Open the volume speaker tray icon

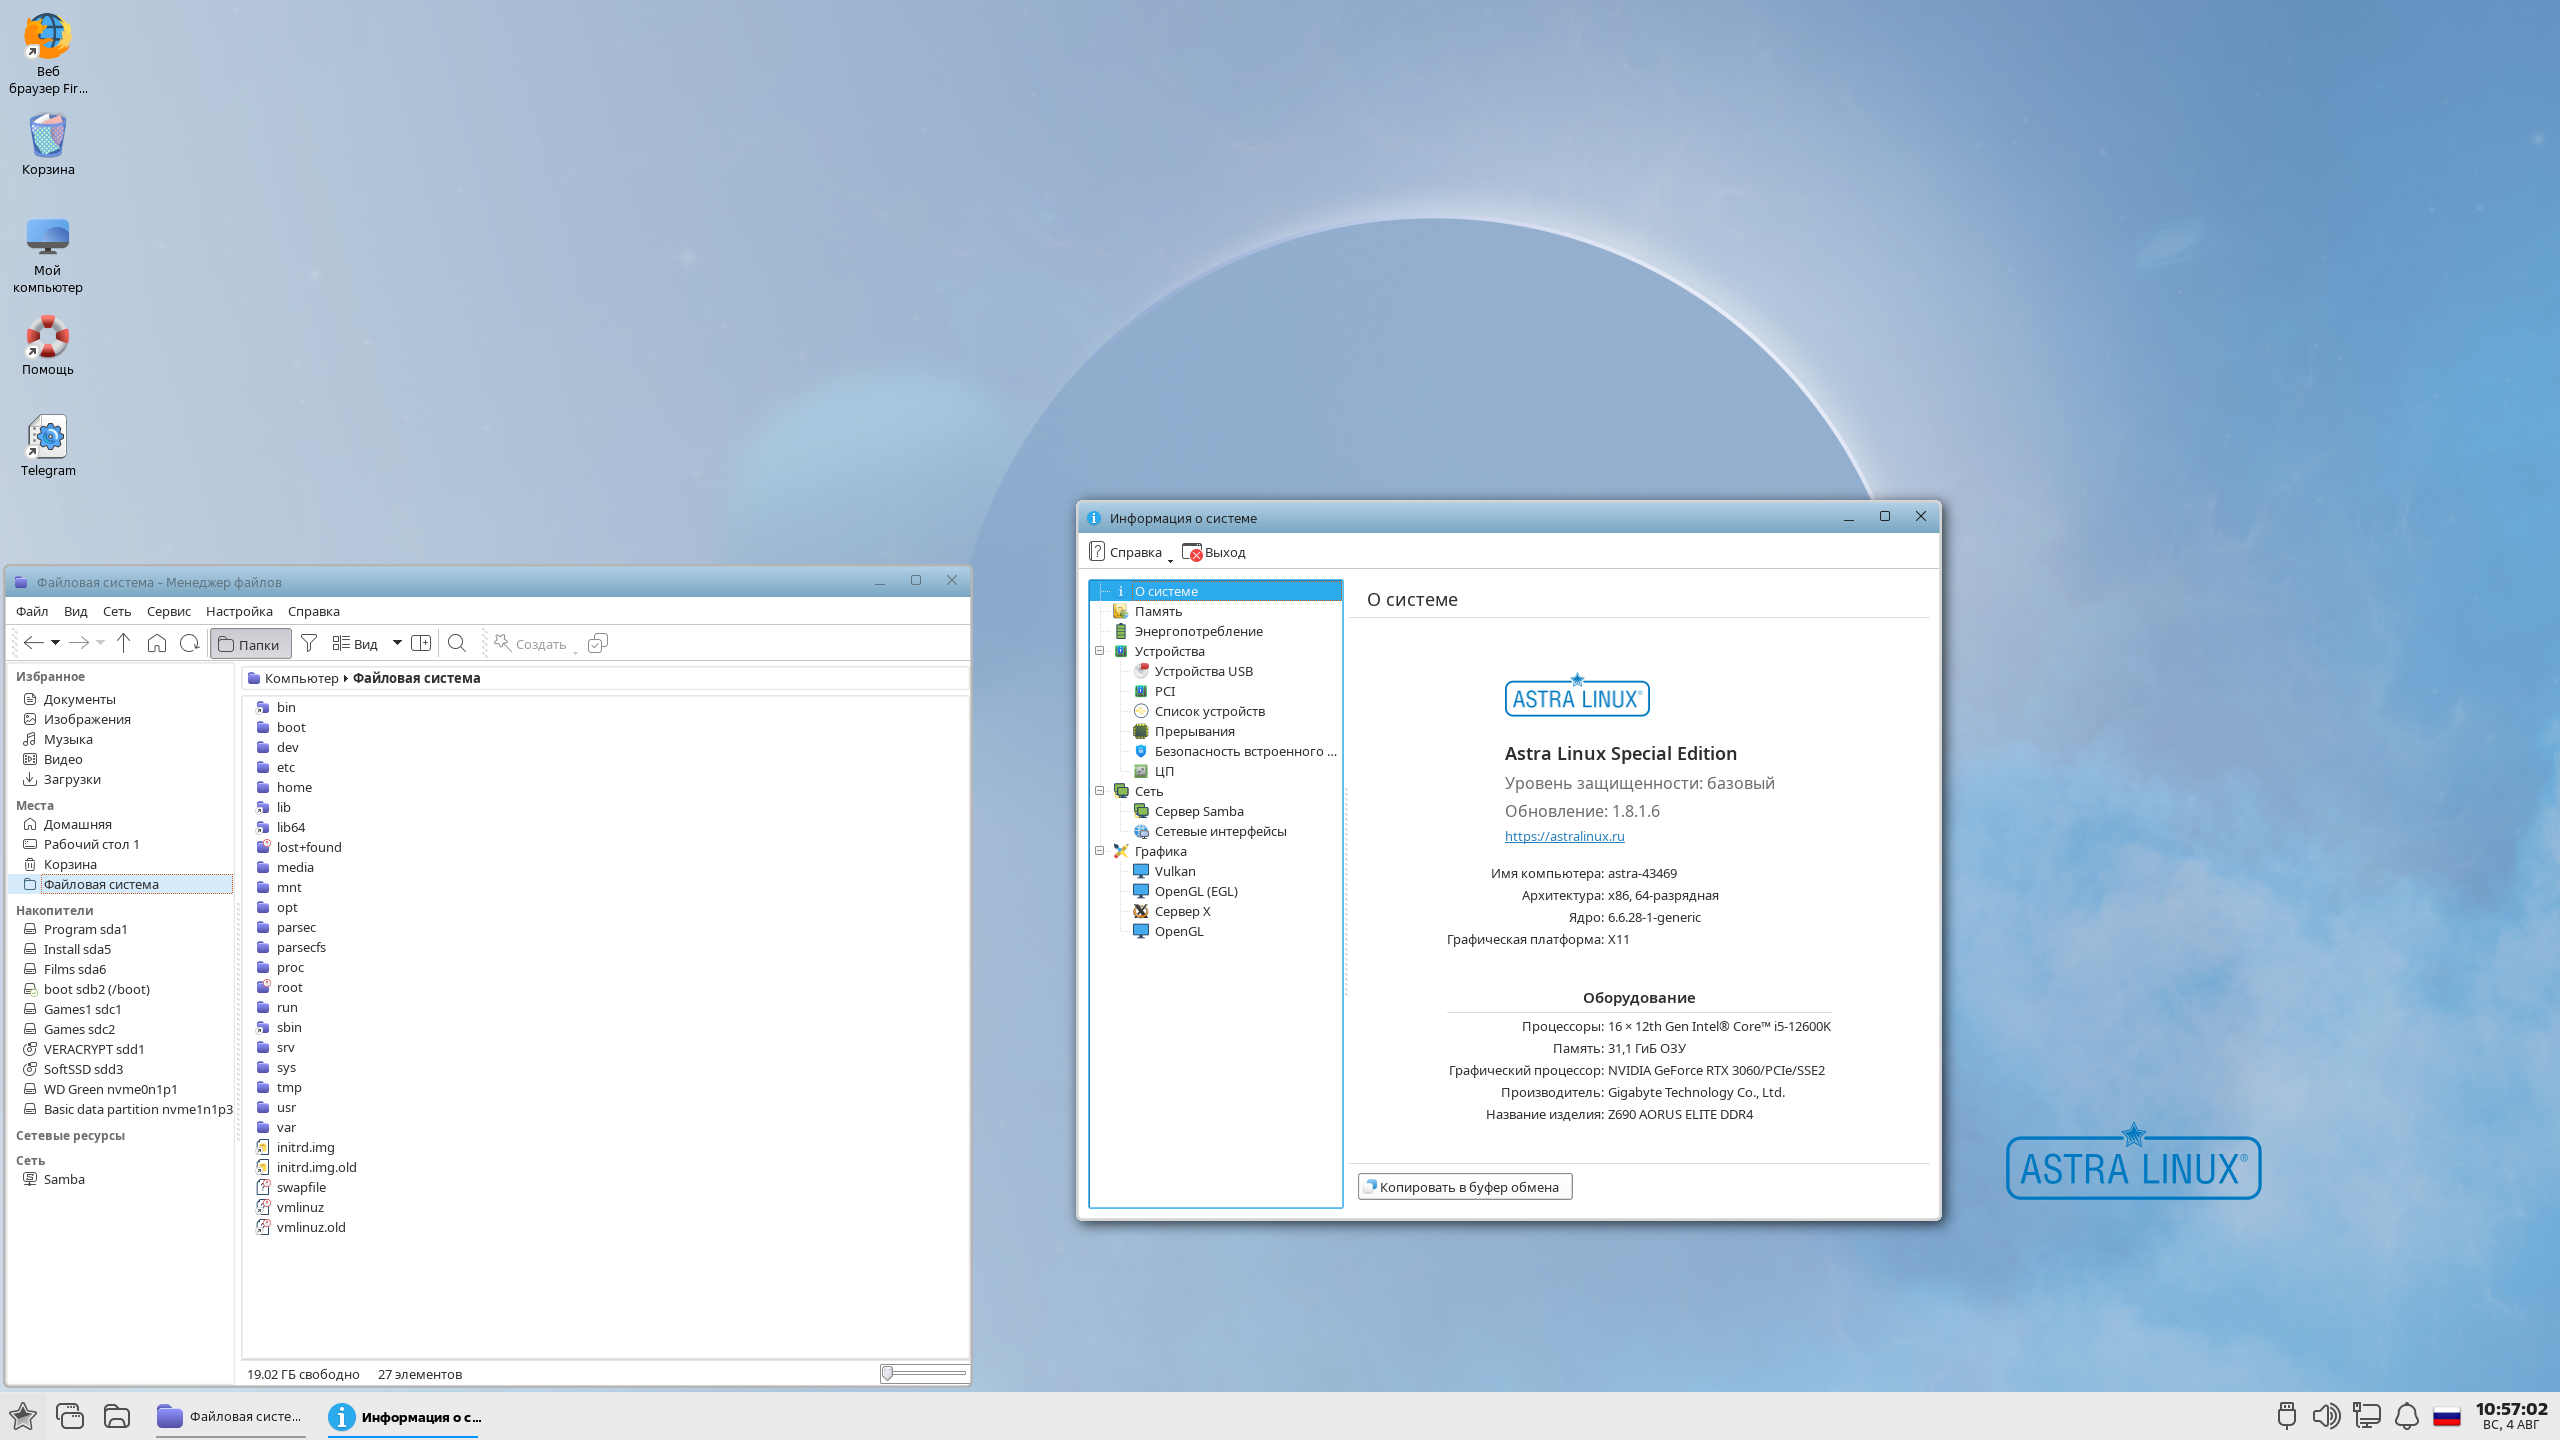click(x=2325, y=1416)
